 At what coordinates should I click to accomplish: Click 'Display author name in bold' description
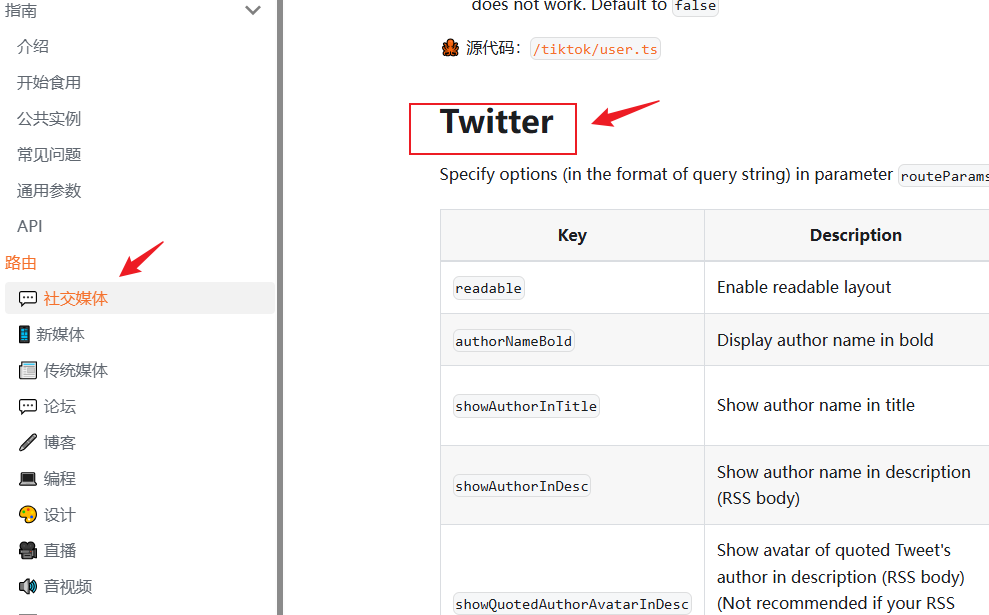[x=825, y=341]
